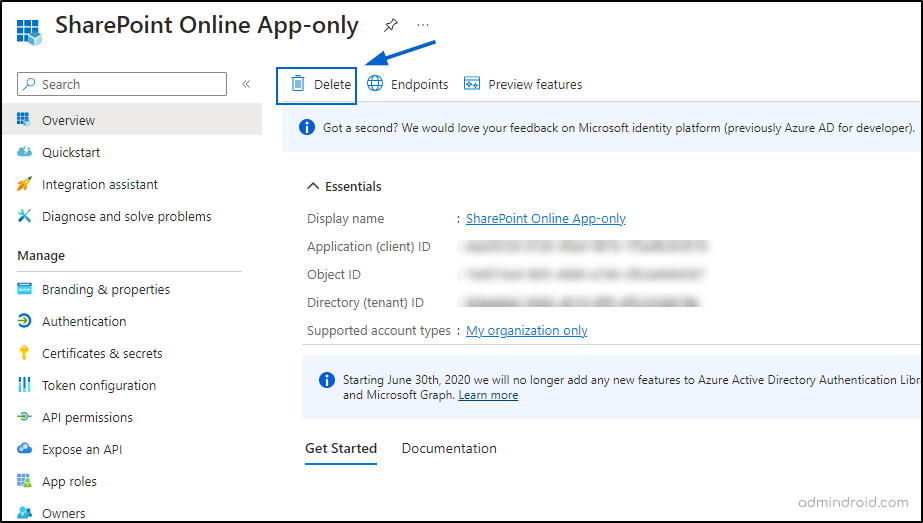Click the Integration assistant rocket icon

pos(24,184)
